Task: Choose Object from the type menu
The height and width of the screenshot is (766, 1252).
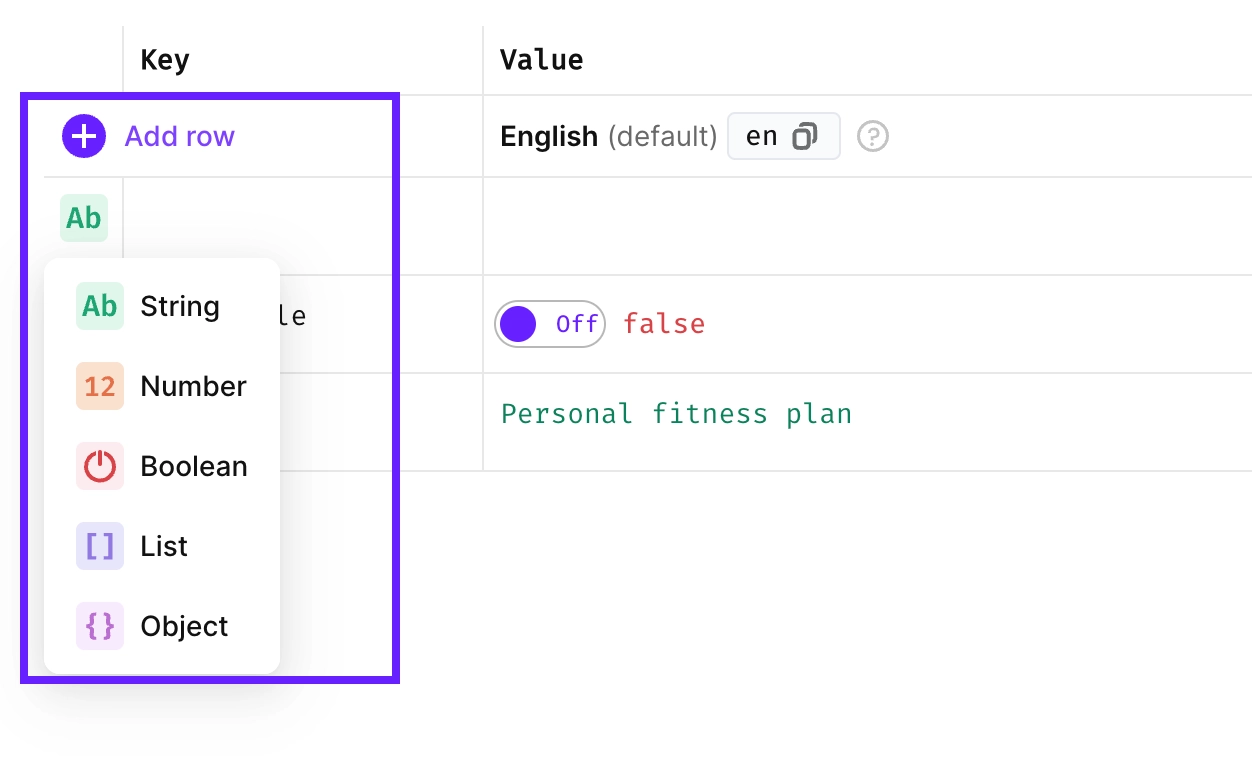Action: 184,626
